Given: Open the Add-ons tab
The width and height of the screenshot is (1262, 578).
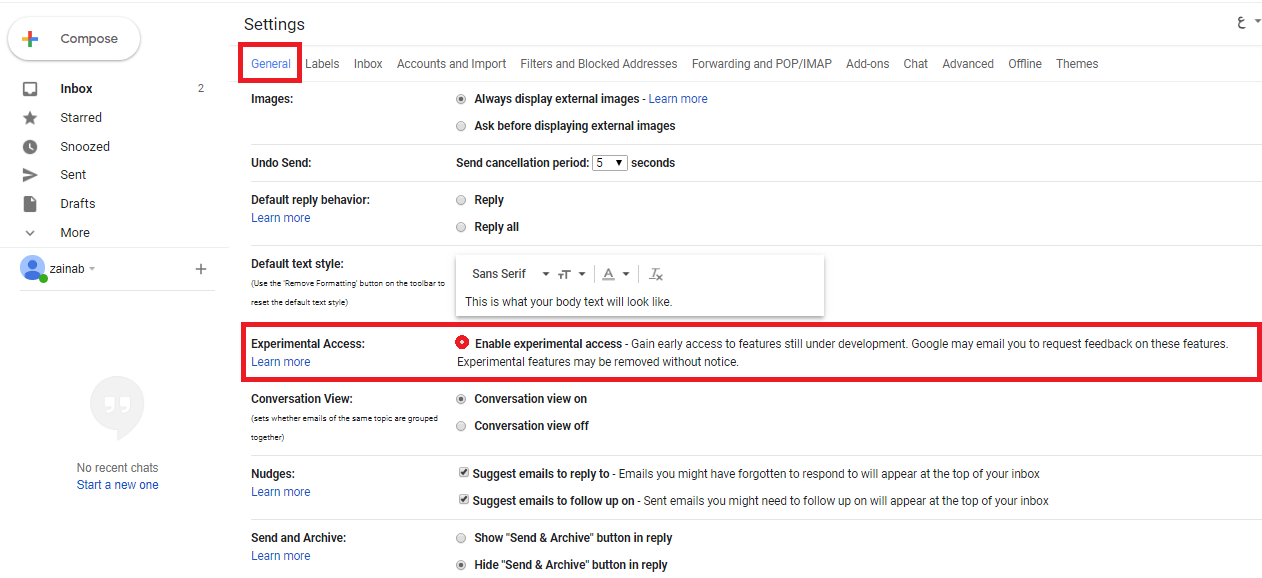Looking at the screenshot, I should click(x=867, y=64).
